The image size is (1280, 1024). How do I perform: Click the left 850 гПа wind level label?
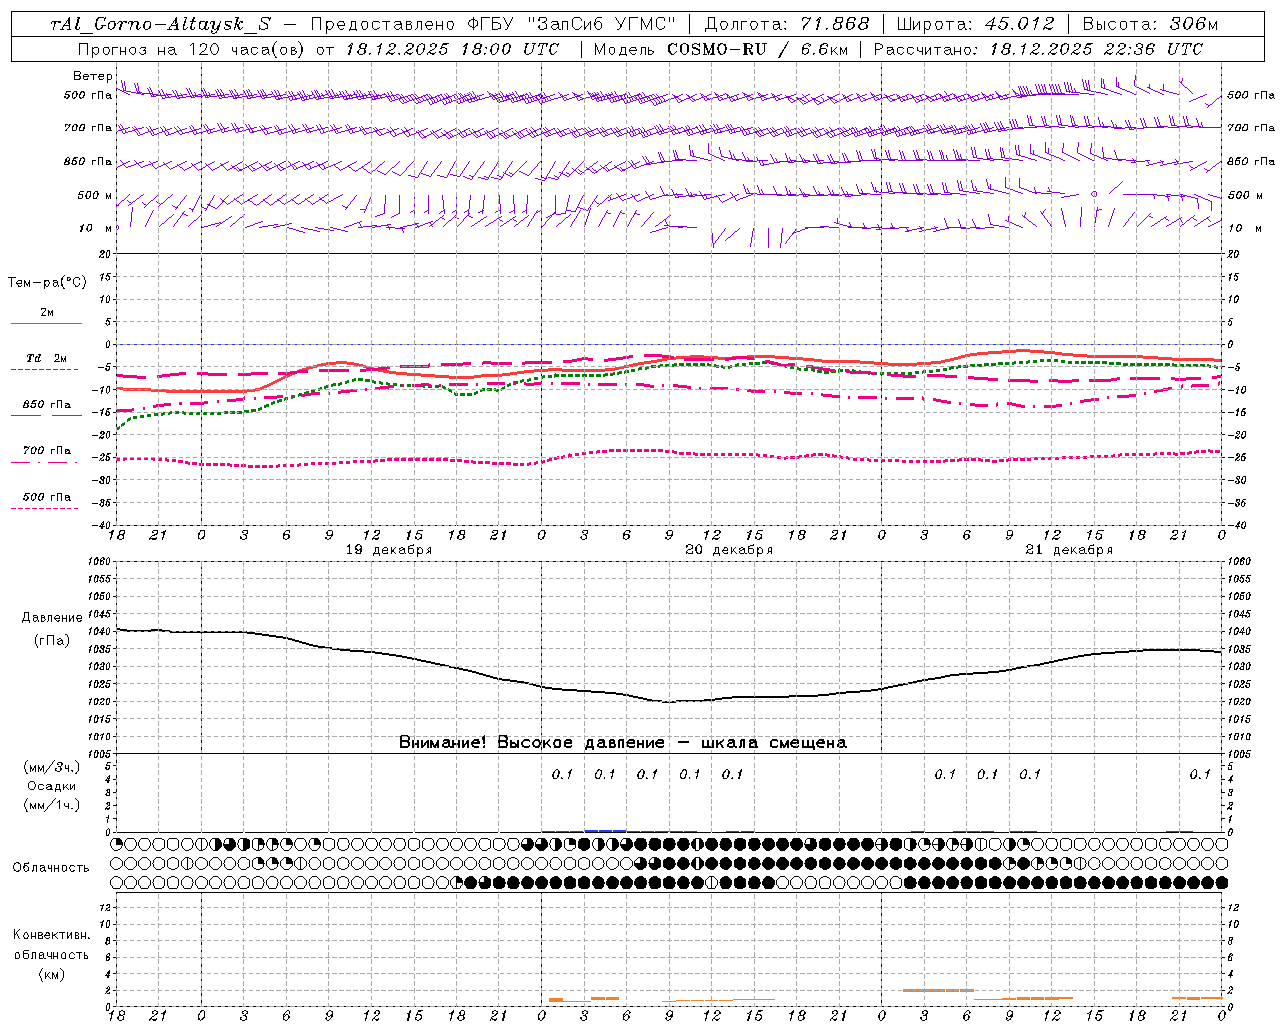coord(88,161)
